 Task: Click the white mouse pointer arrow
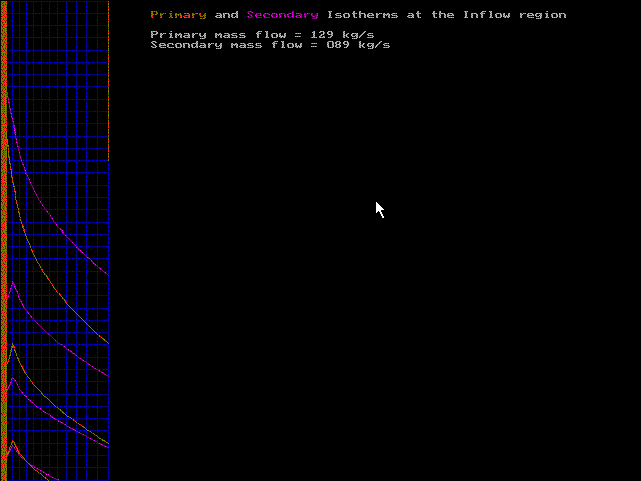379,208
